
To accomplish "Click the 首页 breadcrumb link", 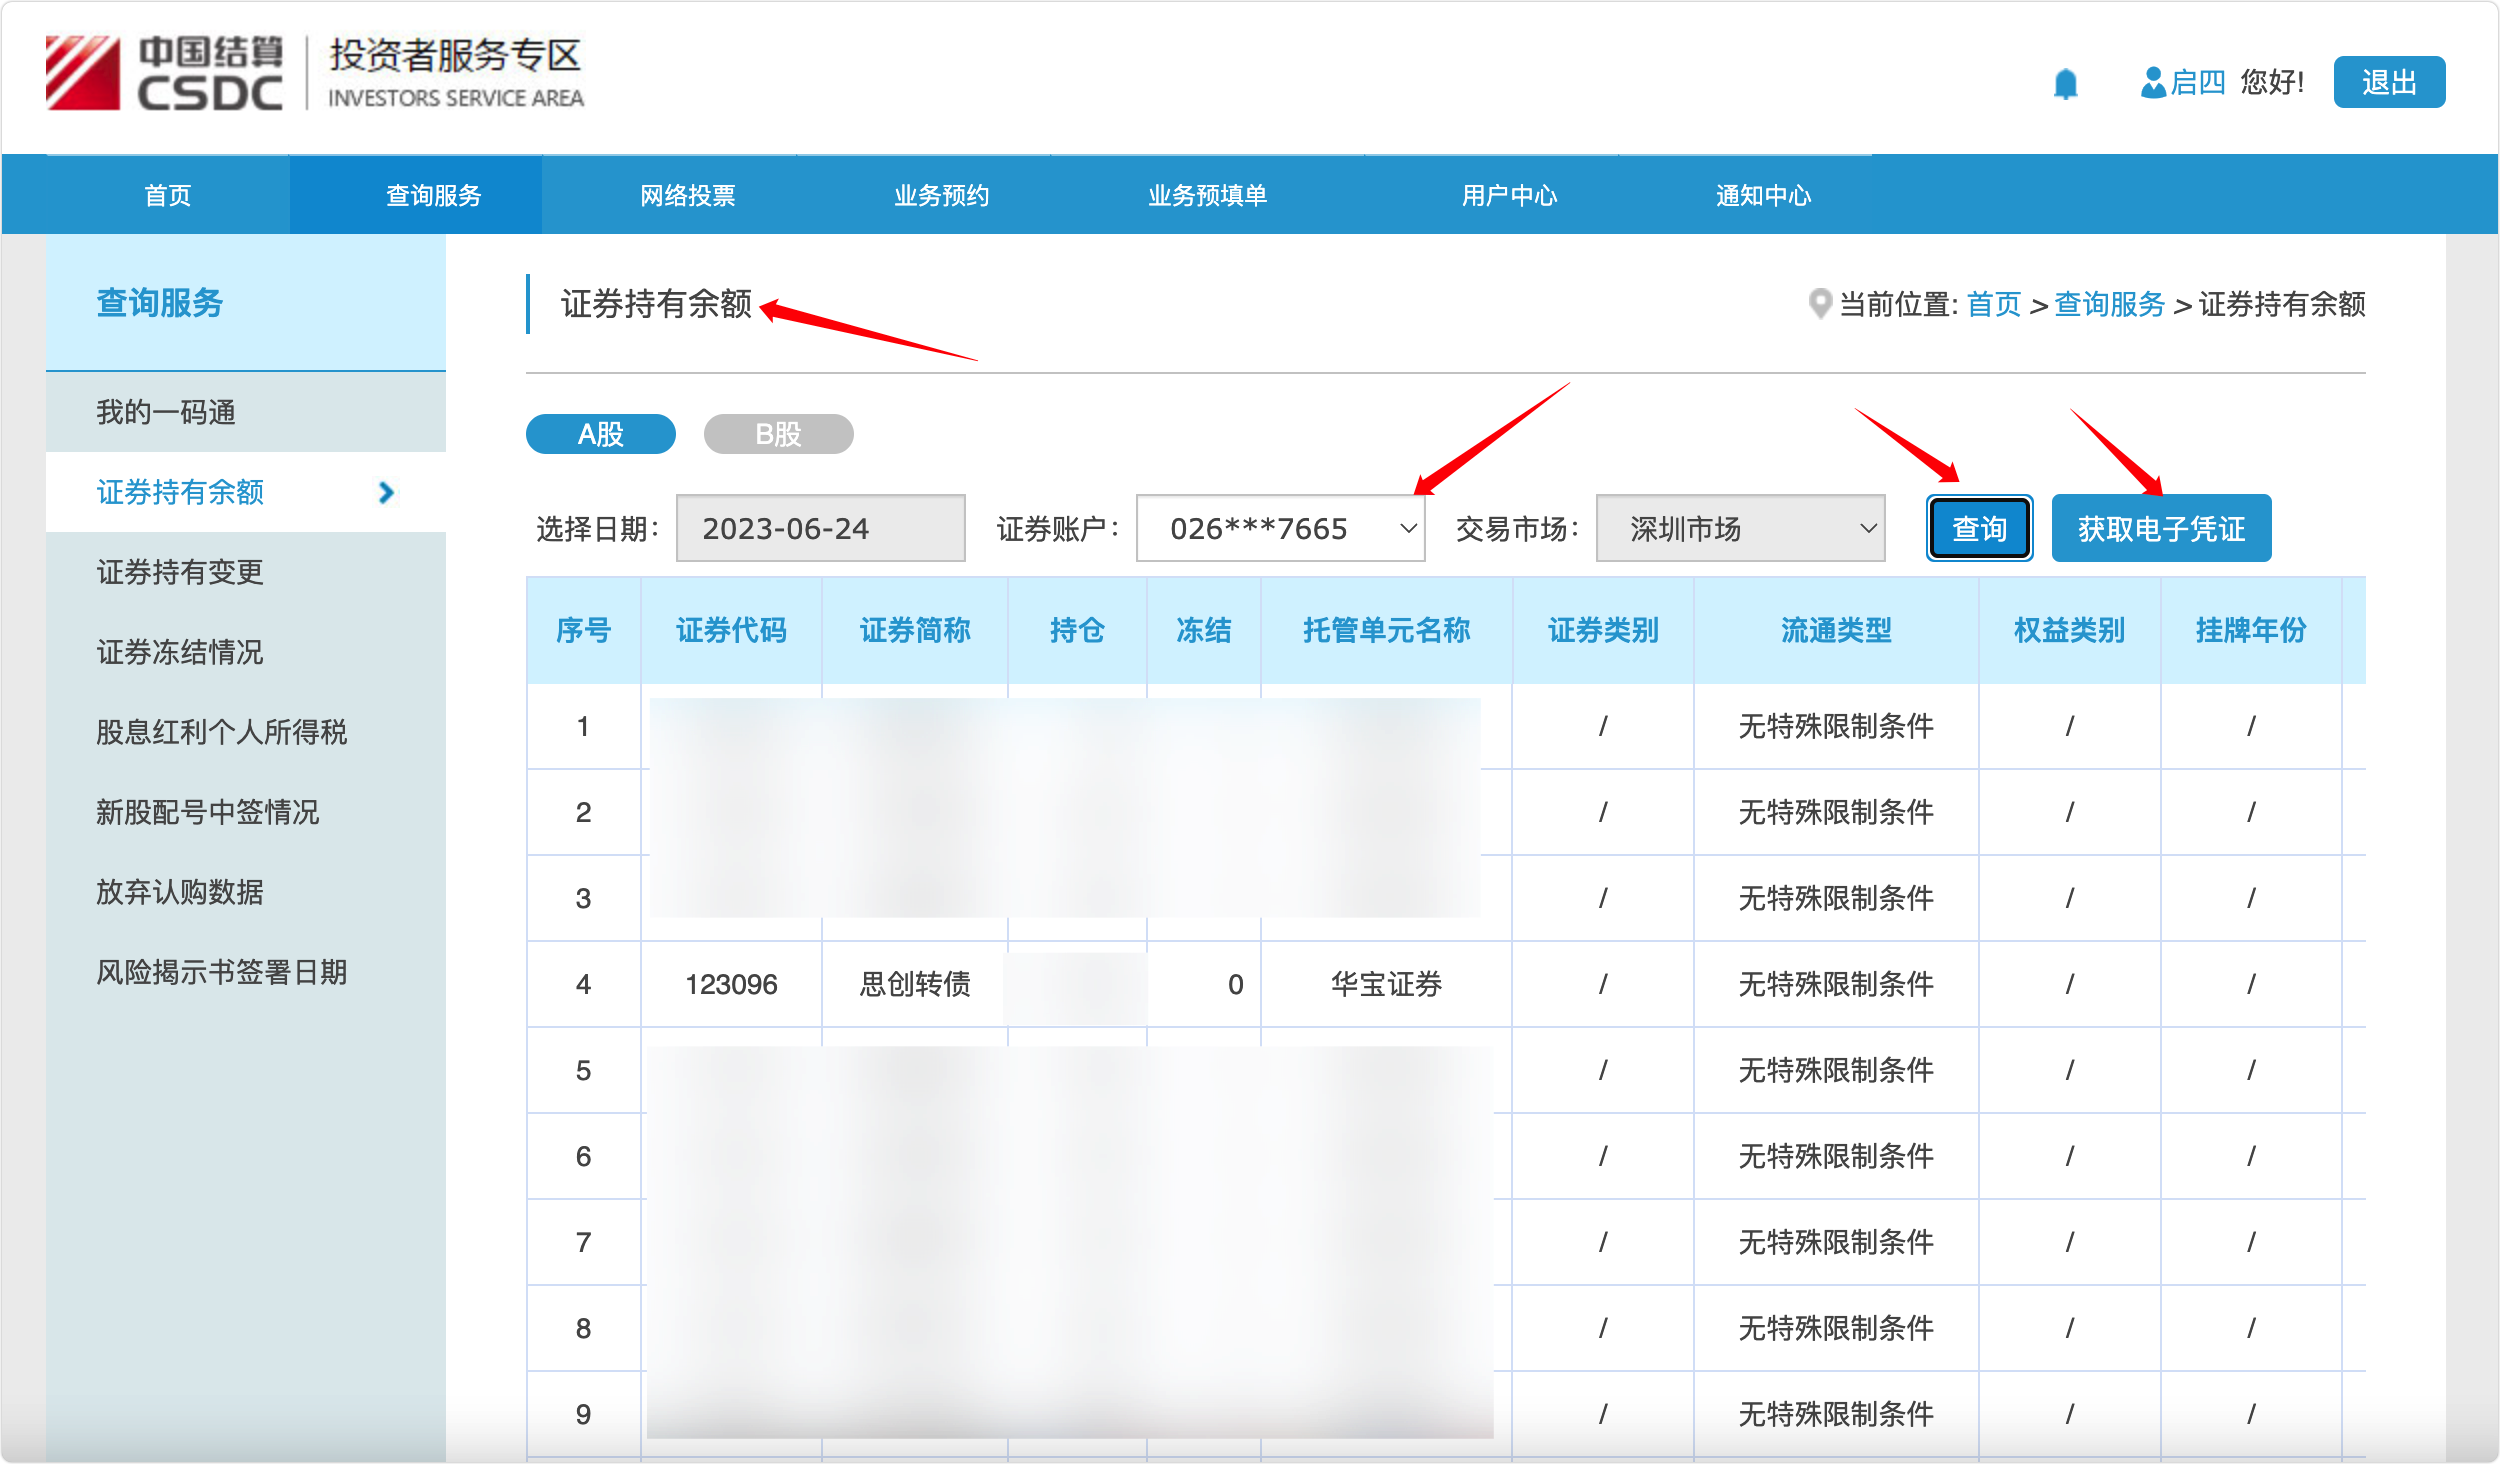I will click(x=1993, y=304).
